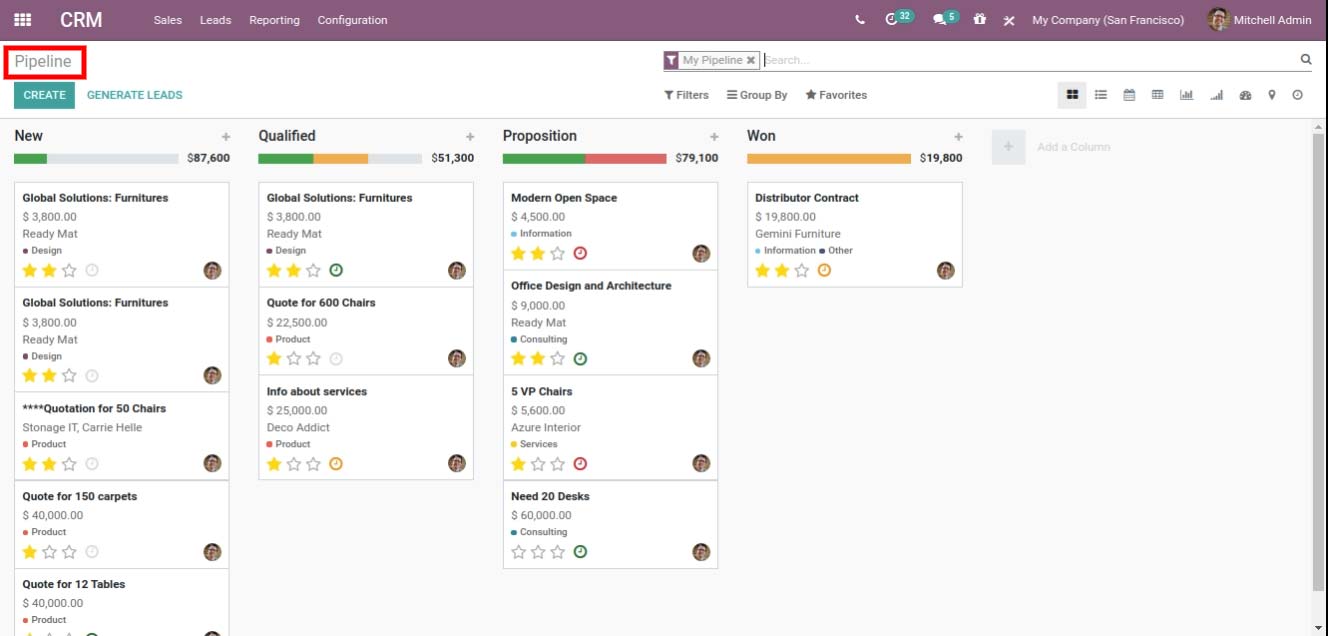This screenshot has height=636, width=1328.
Task: Click GENERATE LEADS button
Action: tap(135, 95)
